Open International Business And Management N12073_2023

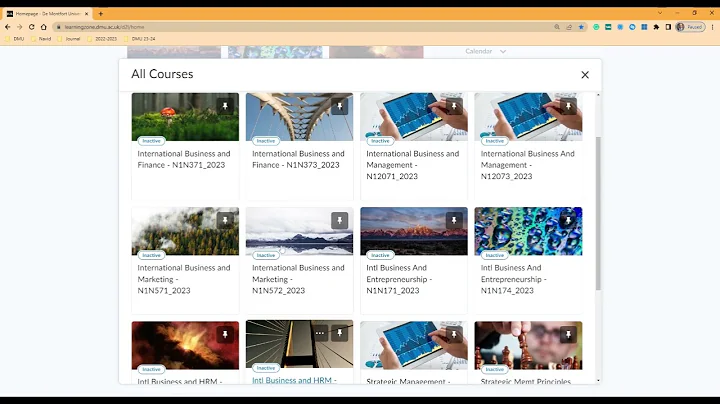click(527, 165)
